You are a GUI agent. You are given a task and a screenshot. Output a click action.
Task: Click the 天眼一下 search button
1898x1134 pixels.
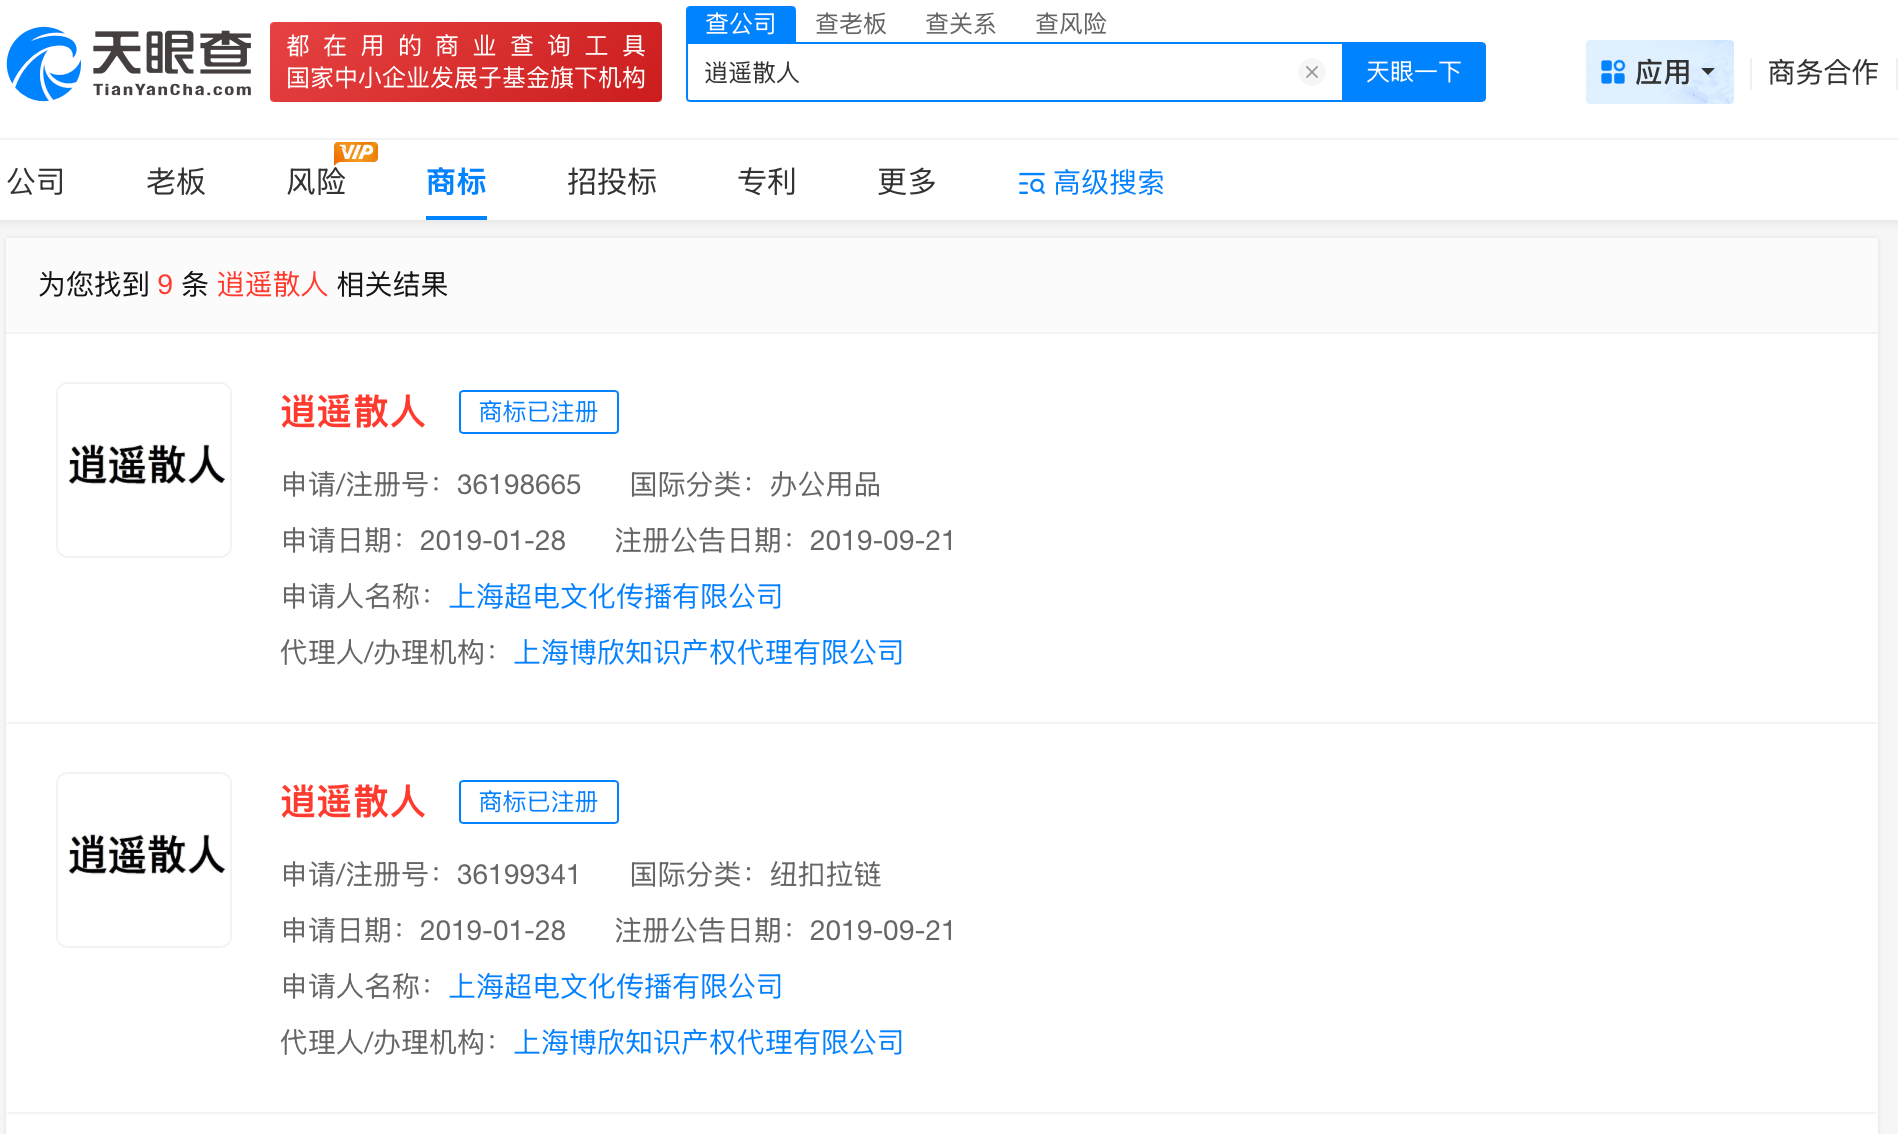point(1412,71)
